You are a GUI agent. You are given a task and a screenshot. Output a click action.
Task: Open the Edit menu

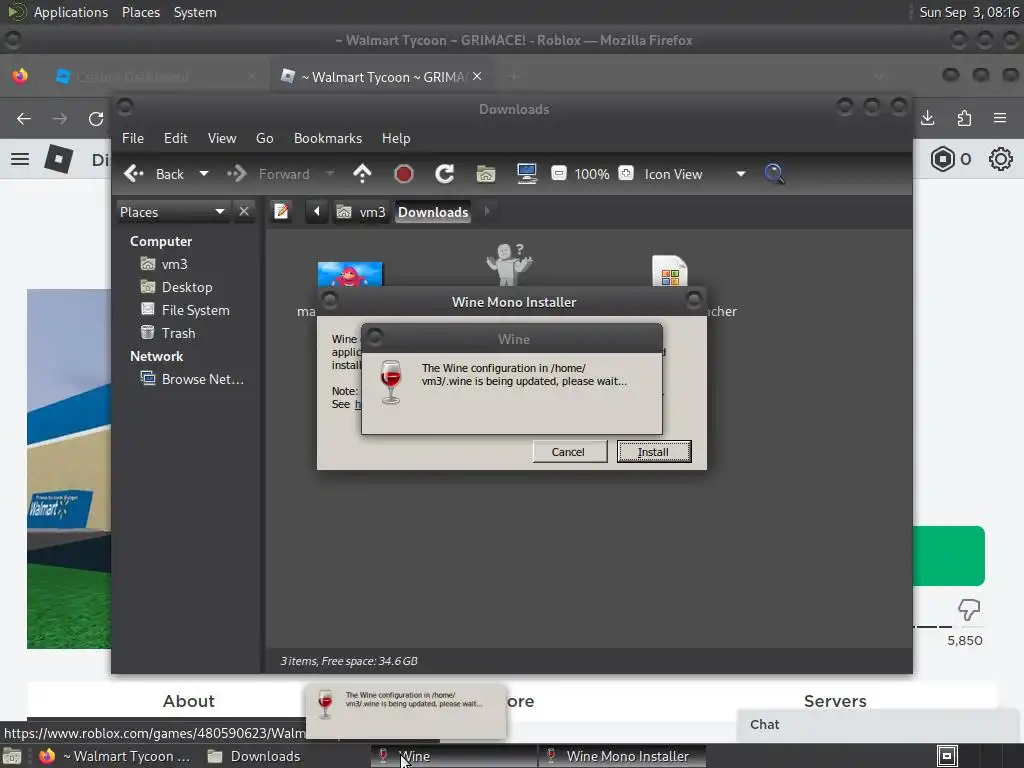[176, 138]
